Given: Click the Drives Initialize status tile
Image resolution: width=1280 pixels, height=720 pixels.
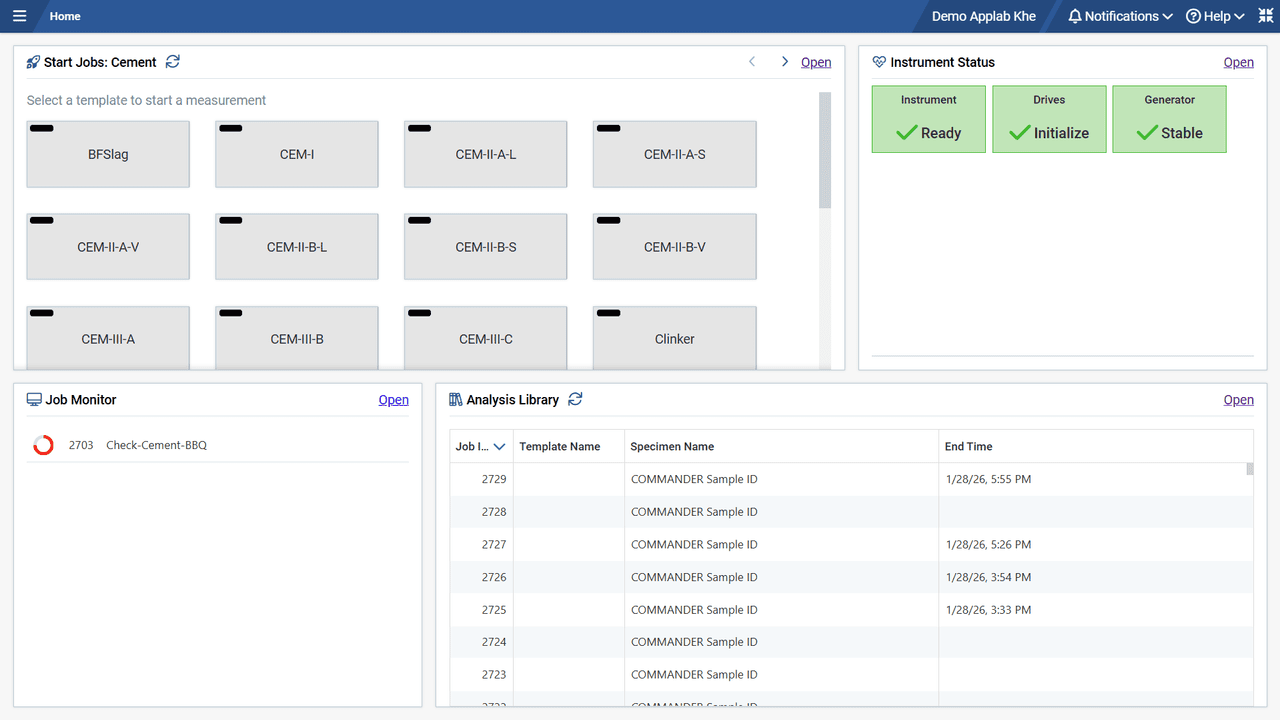Looking at the screenshot, I should tap(1049, 119).
